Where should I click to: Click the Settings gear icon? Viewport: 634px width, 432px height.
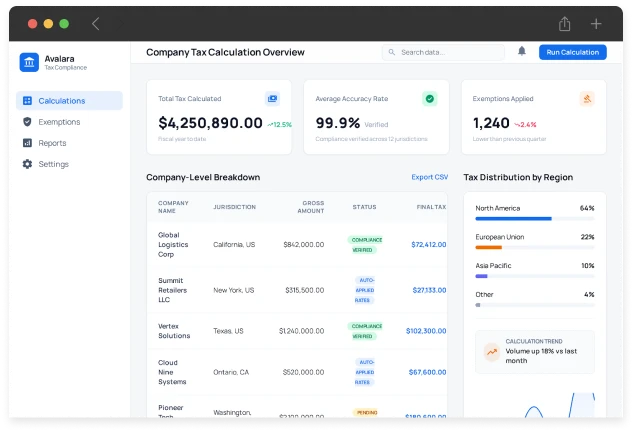27,164
